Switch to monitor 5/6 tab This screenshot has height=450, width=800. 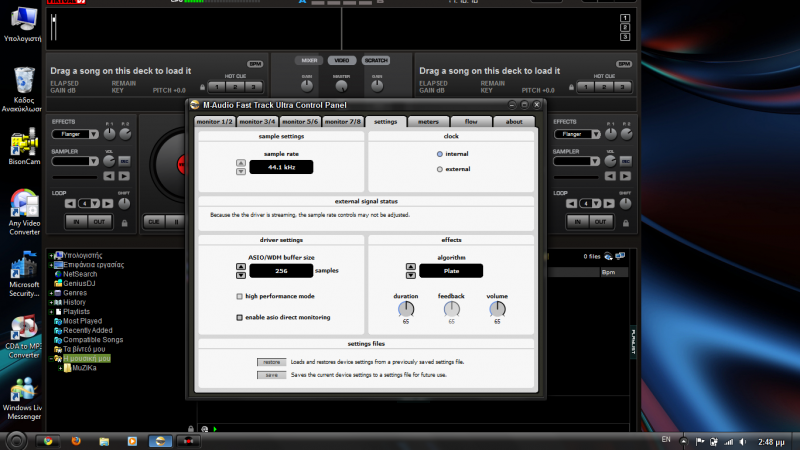click(300, 121)
